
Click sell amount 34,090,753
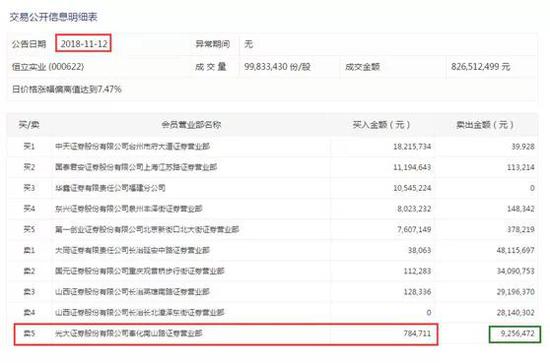coord(516,271)
